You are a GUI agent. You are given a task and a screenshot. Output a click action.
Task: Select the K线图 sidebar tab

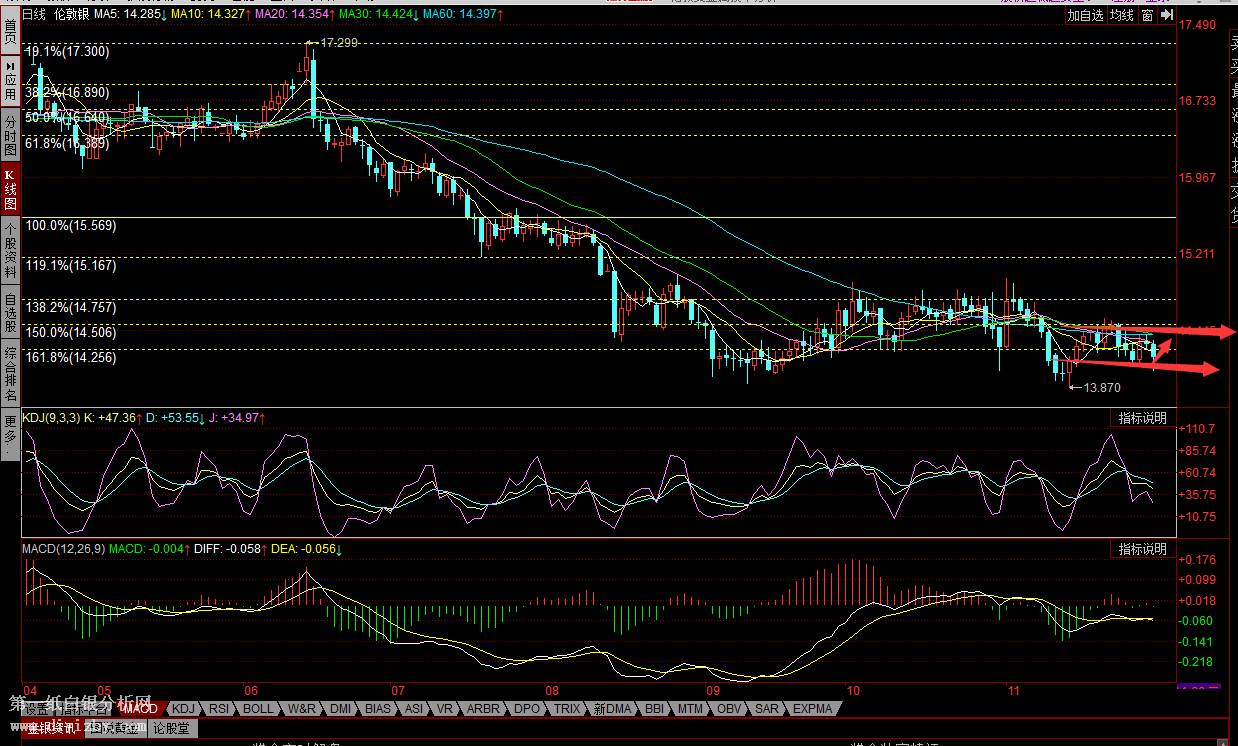click(10, 189)
